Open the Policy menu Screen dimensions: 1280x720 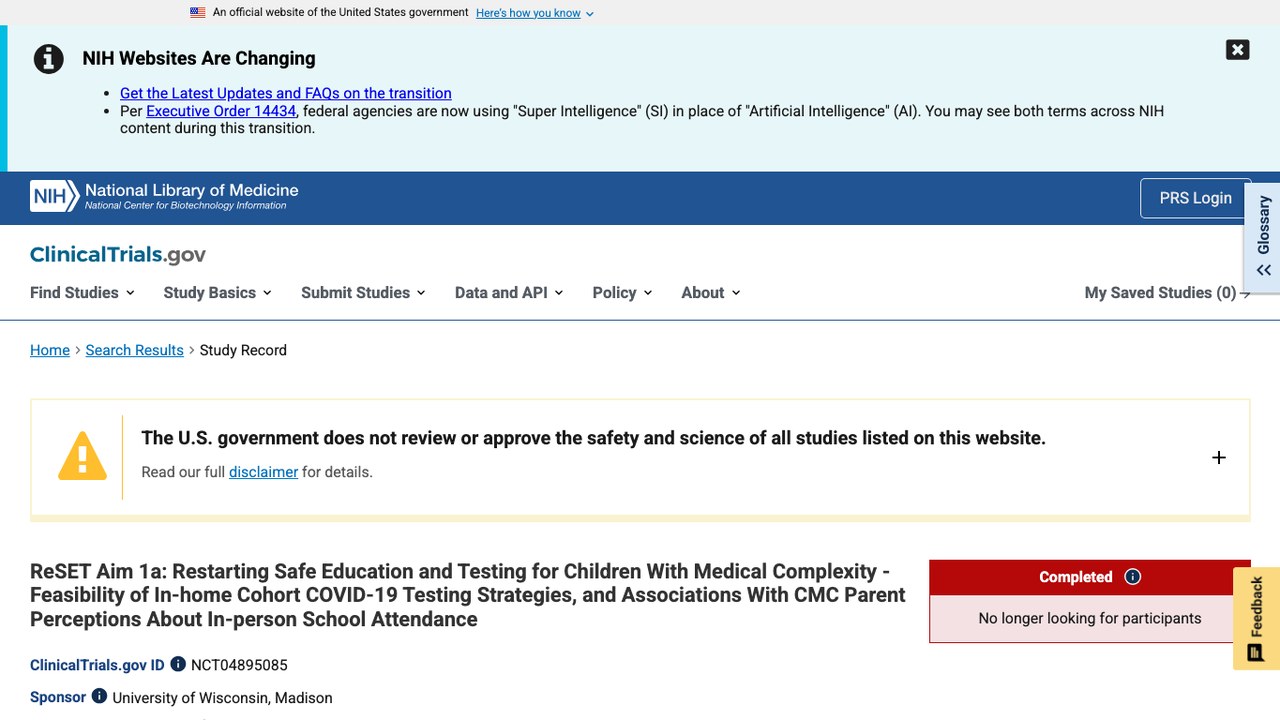coord(622,293)
